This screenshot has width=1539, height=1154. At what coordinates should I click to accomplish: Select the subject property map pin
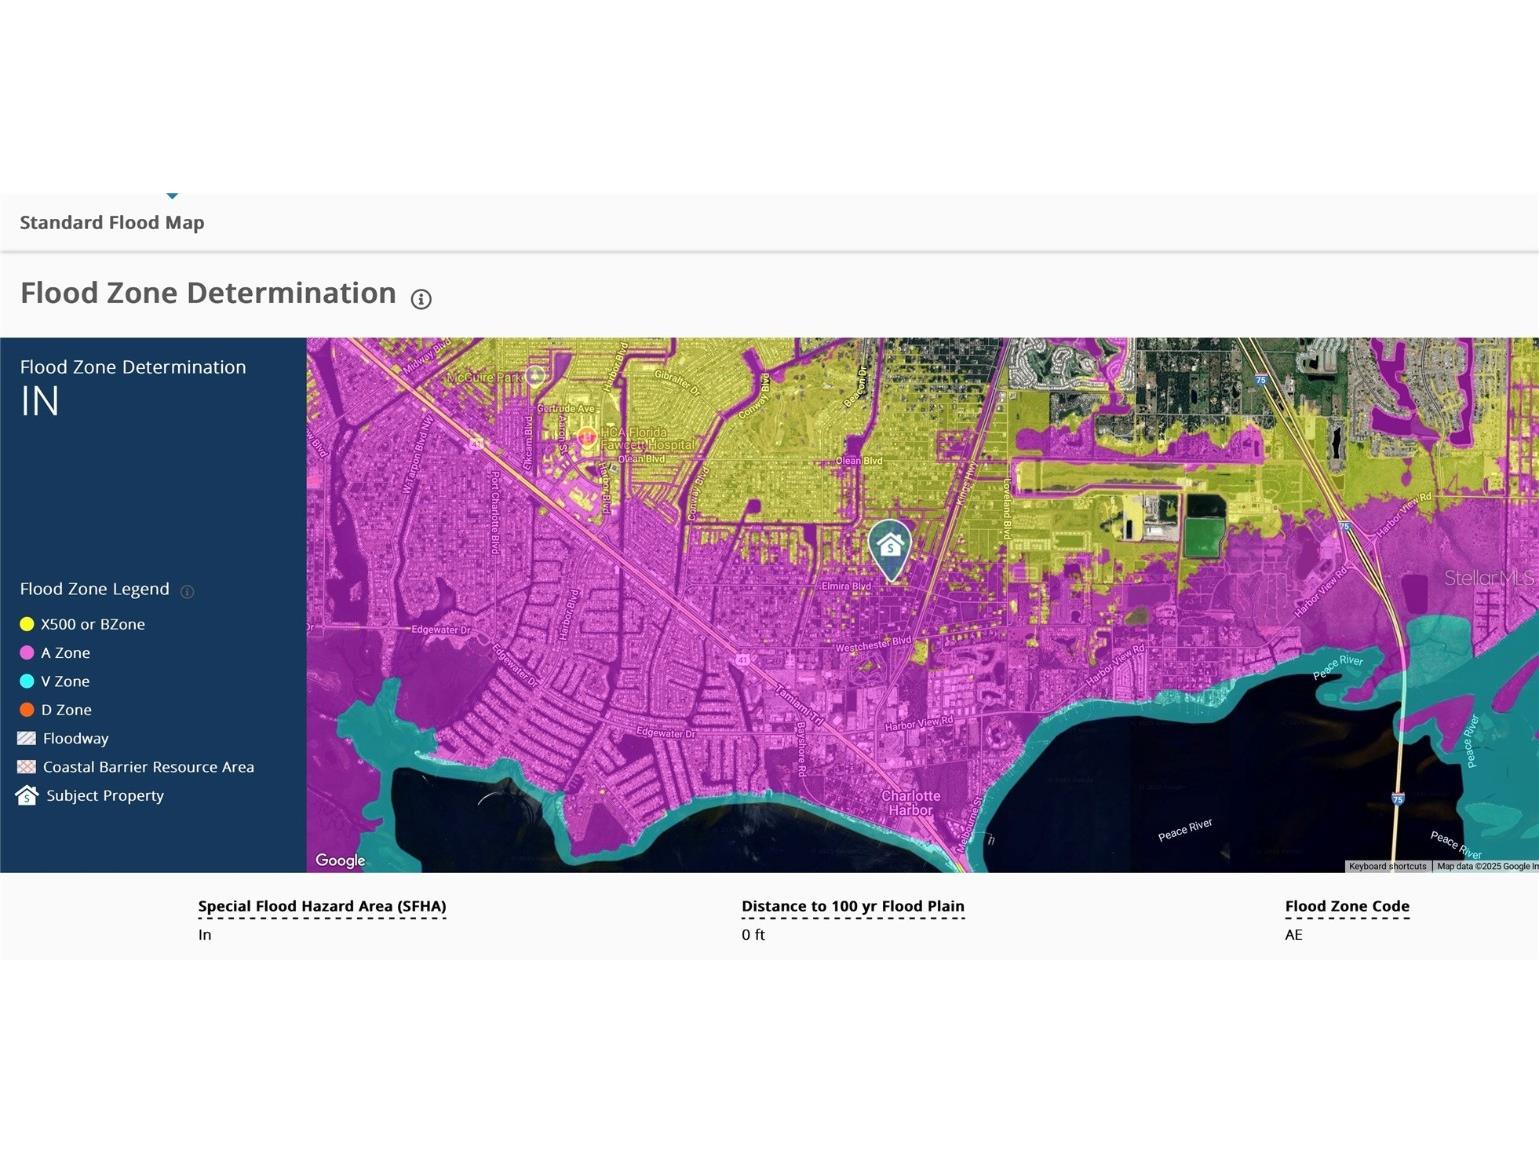click(x=889, y=547)
